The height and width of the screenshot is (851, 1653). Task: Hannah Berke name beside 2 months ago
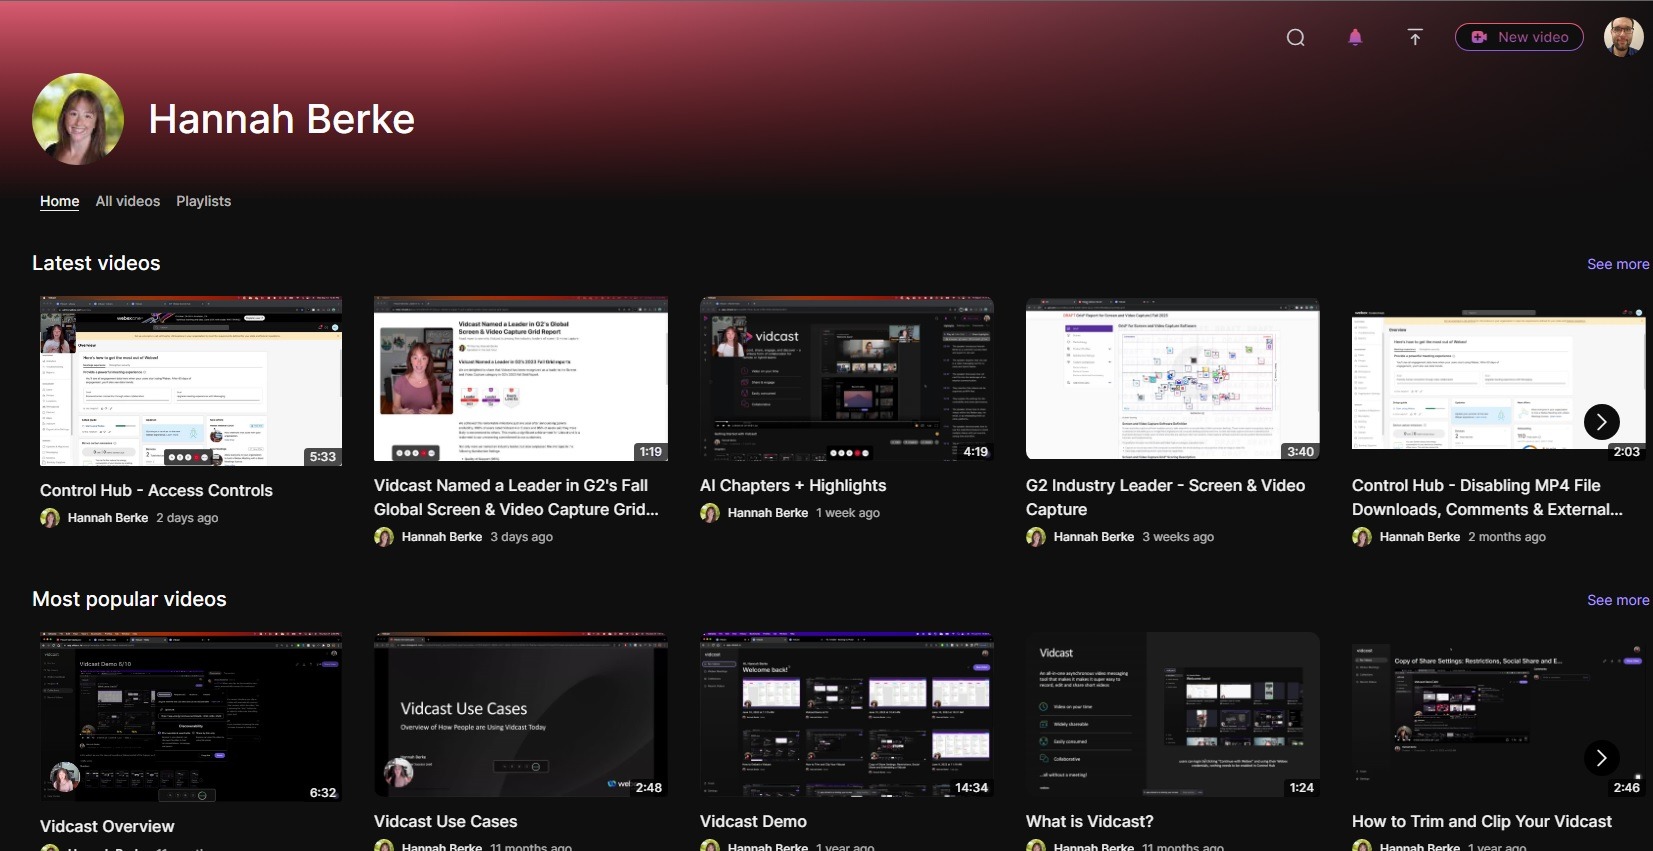(1420, 537)
